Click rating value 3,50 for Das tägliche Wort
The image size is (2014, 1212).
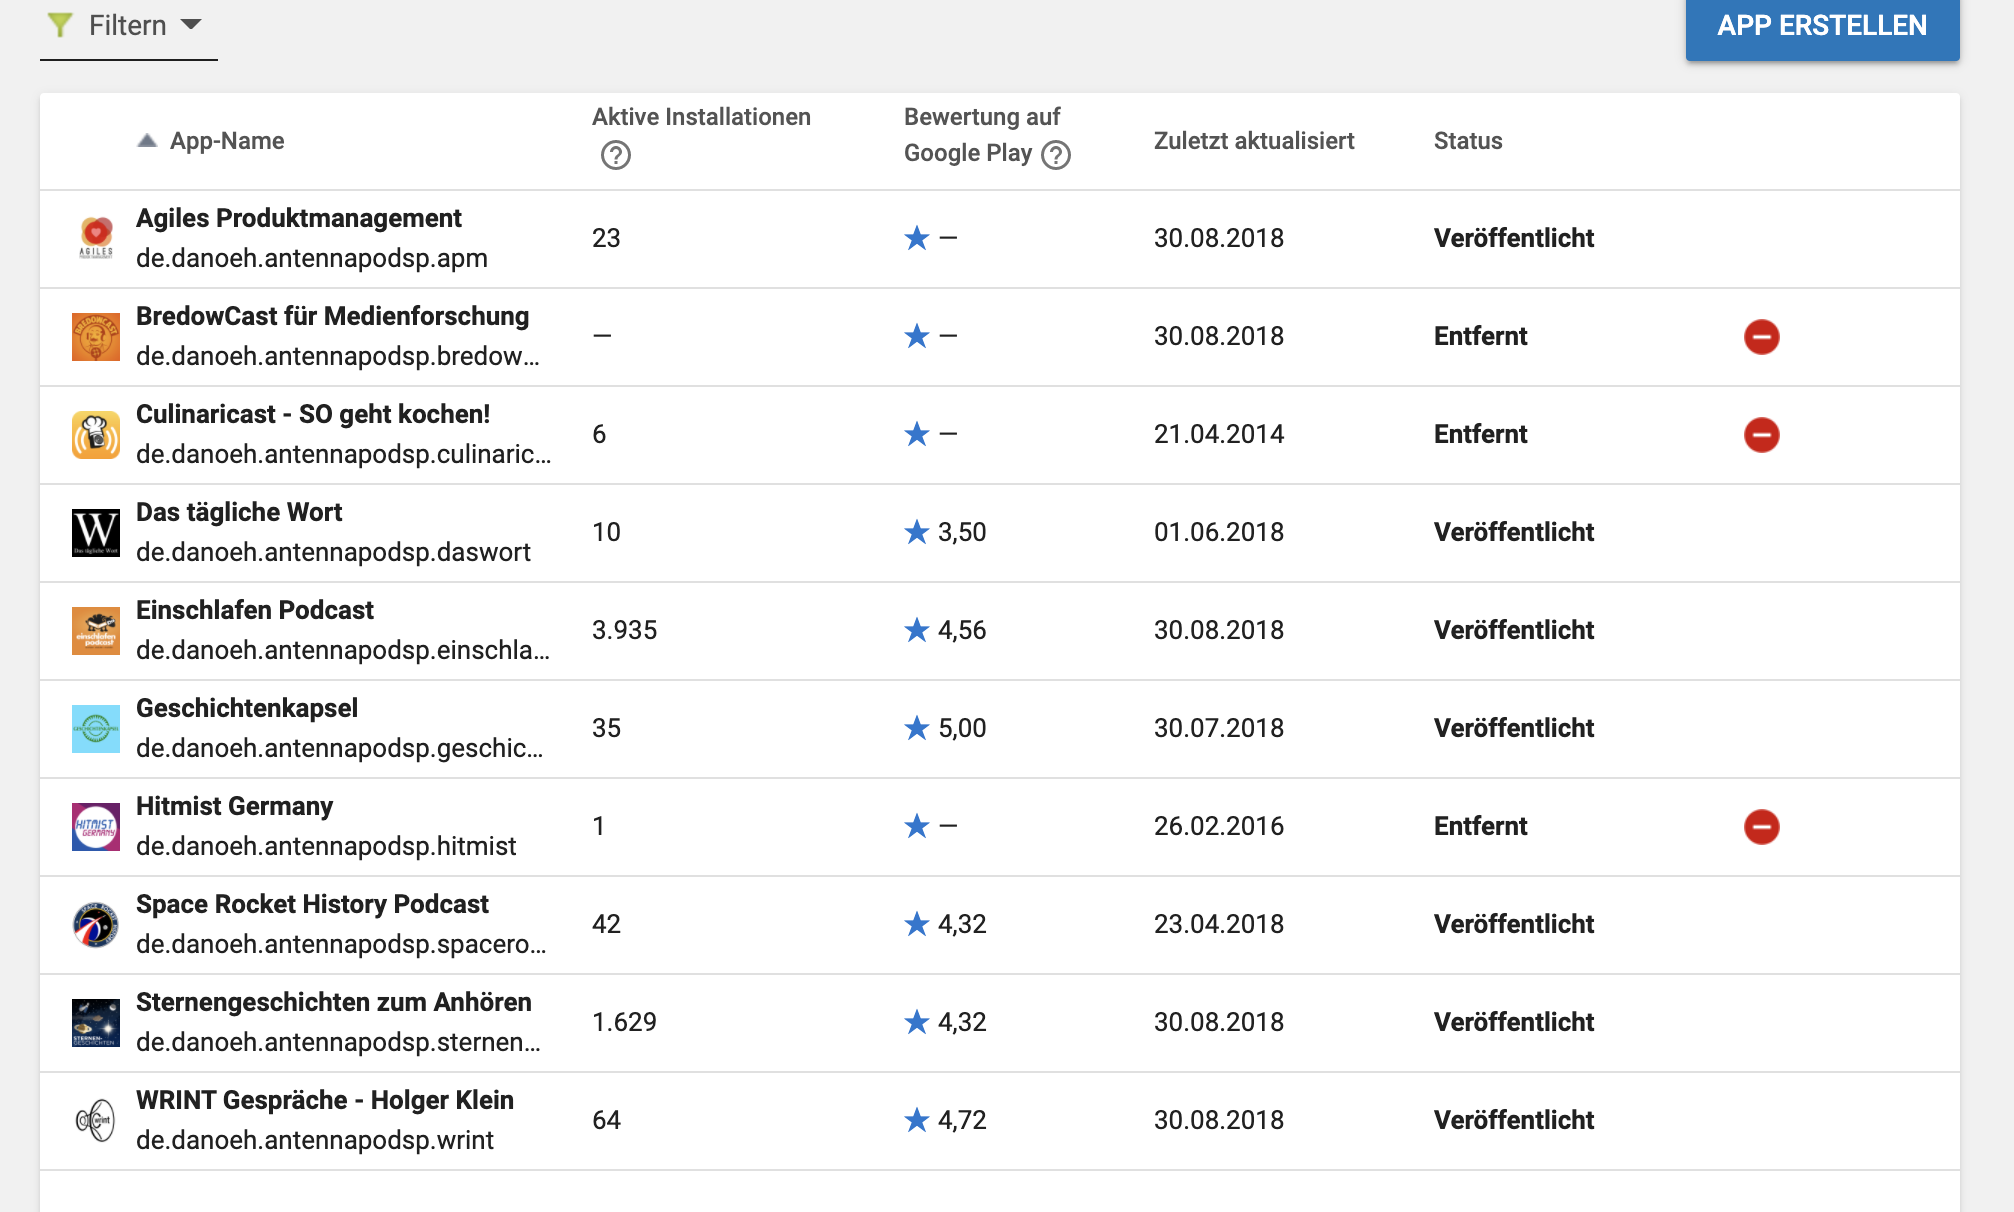coord(962,532)
